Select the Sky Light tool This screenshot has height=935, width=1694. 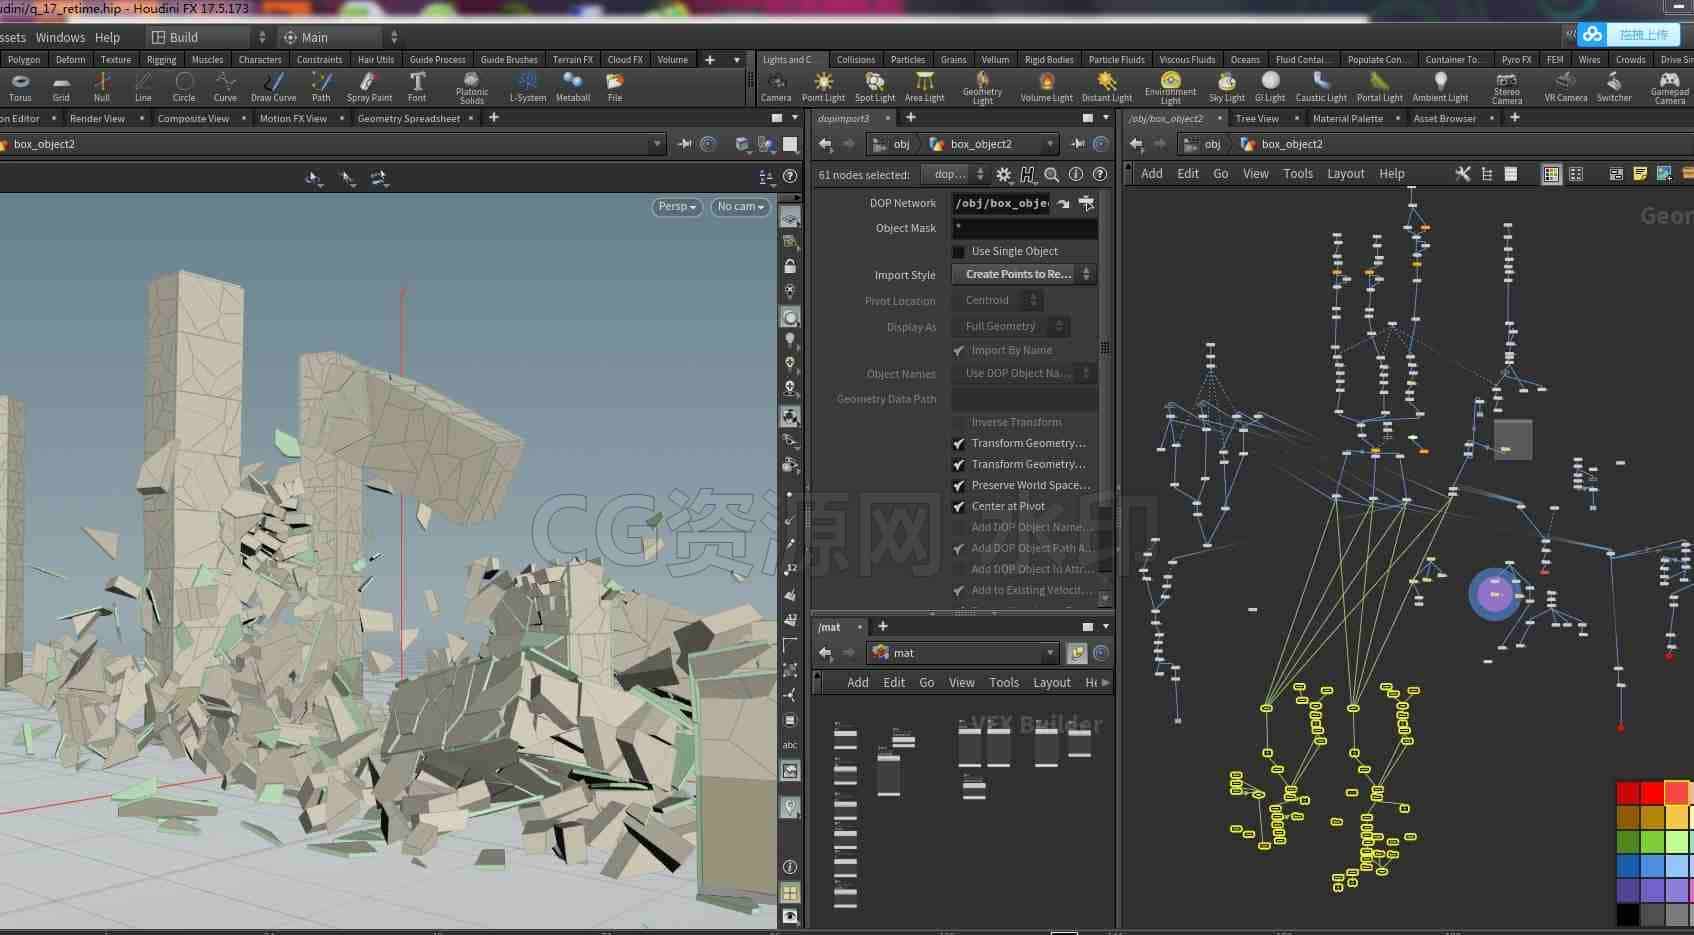(1226, 87)
